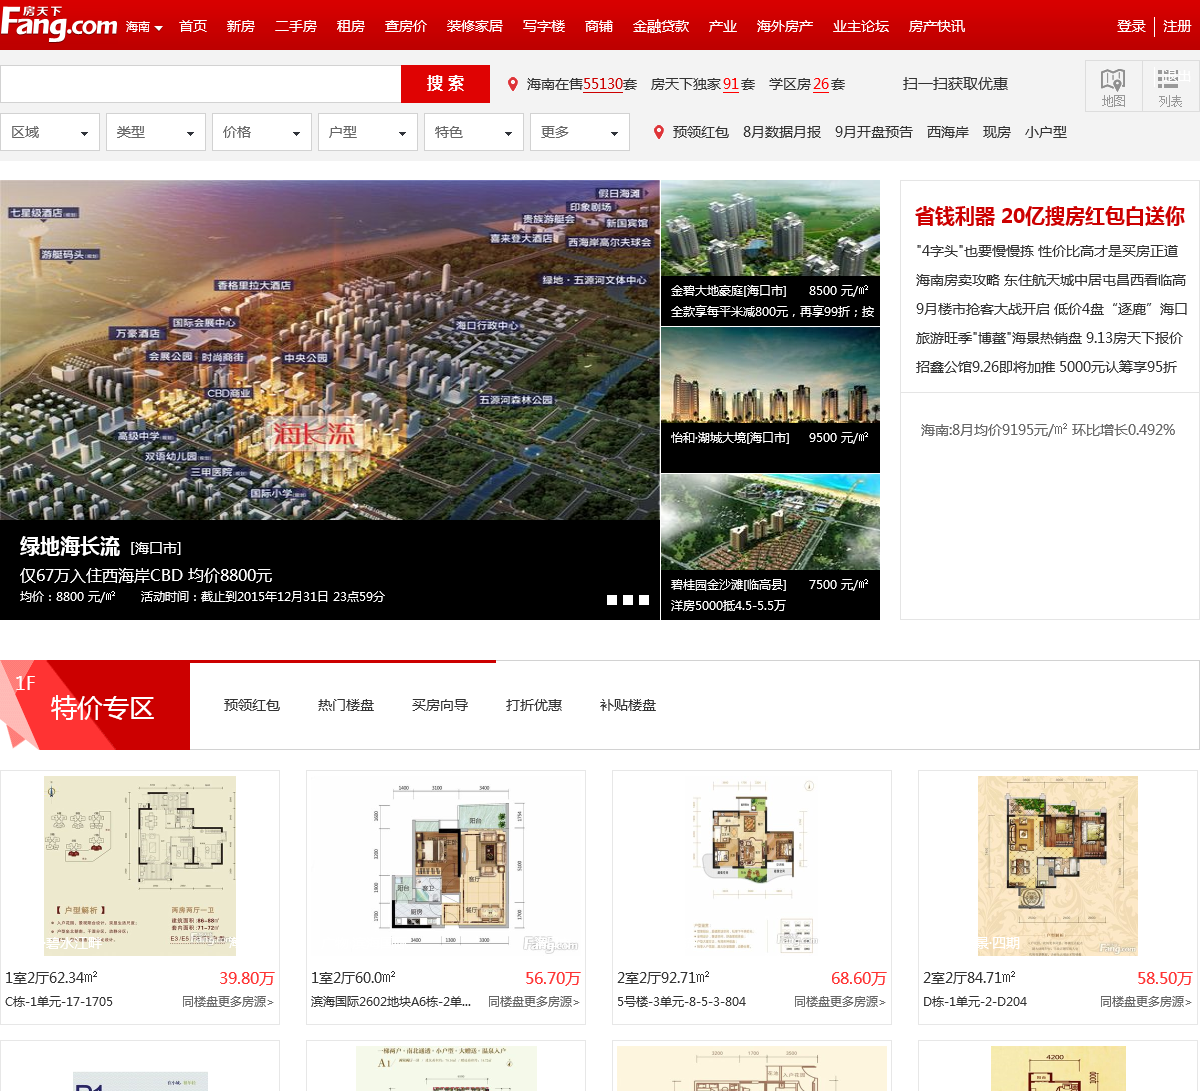Click 同楼盘更多房源 under D栋-1单元-2-D204

1146,1002
